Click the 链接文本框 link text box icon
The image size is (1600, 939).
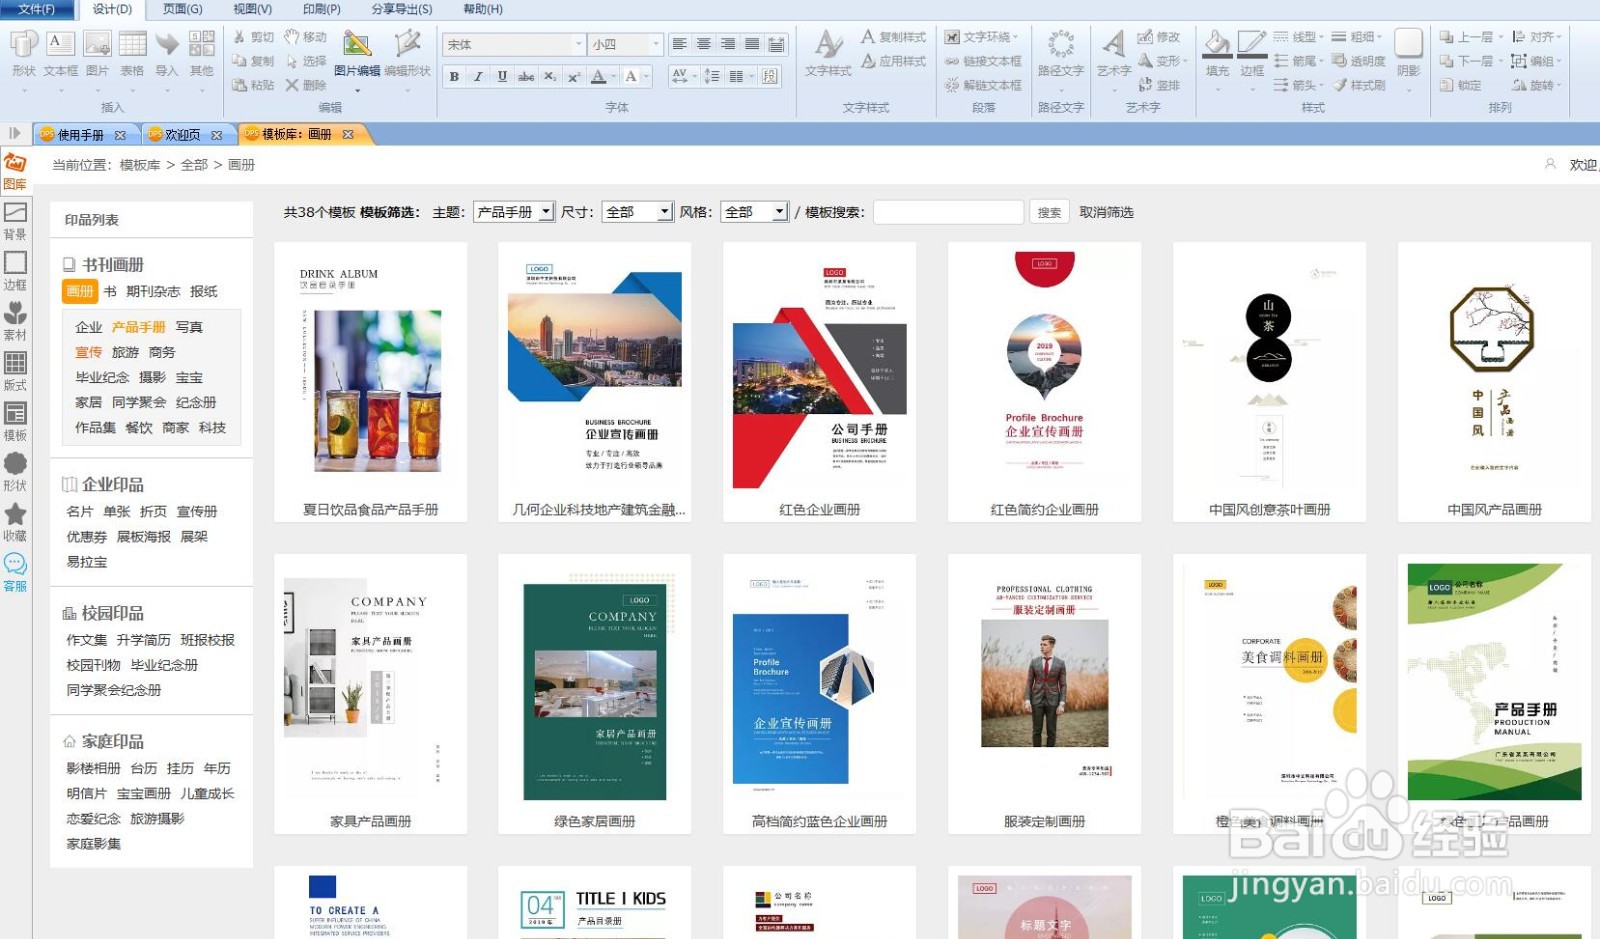tap(983, 61)
